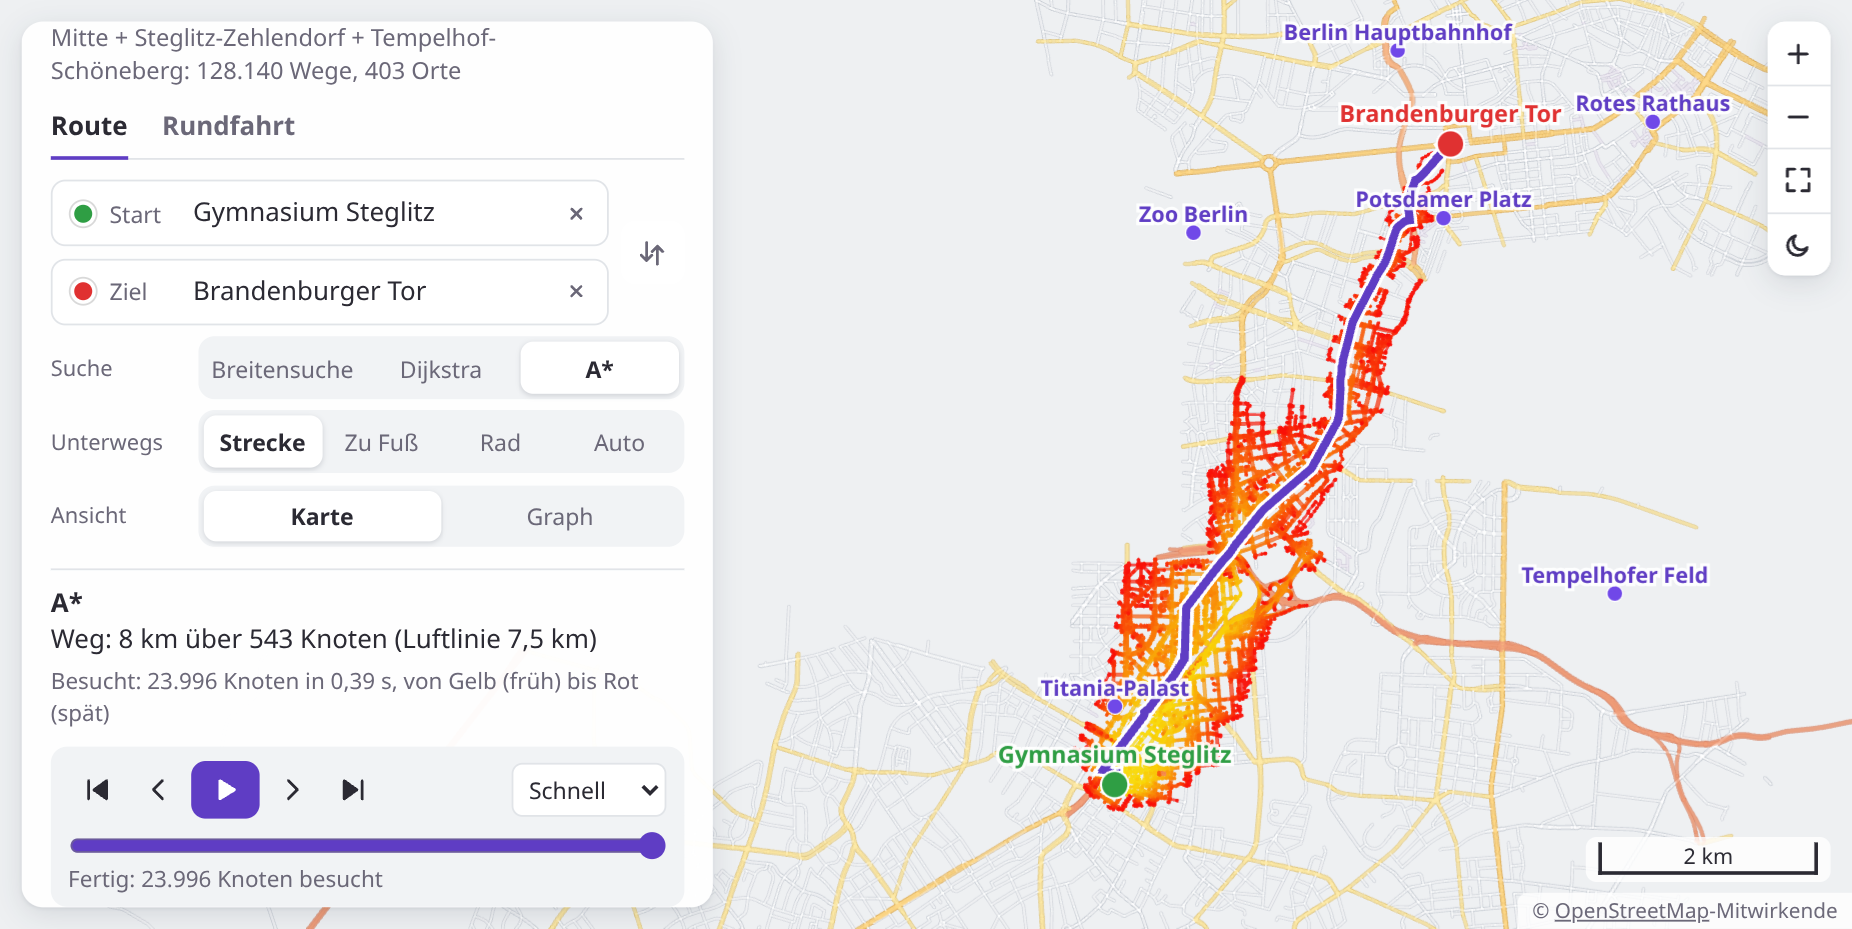Open the Schnell speed dropdown
Viewport: 1852px width, 929px height.
(x=589, y=790)
